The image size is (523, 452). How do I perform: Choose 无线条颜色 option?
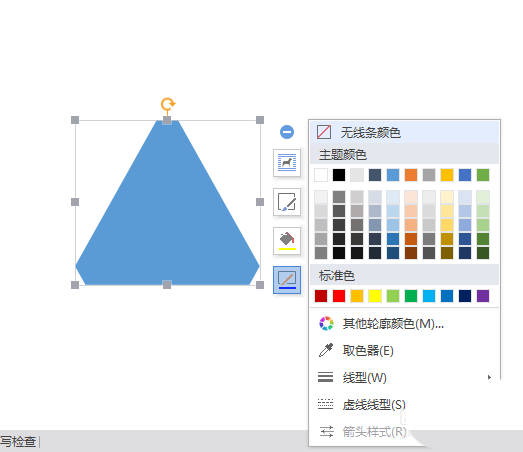coord(404,132)
